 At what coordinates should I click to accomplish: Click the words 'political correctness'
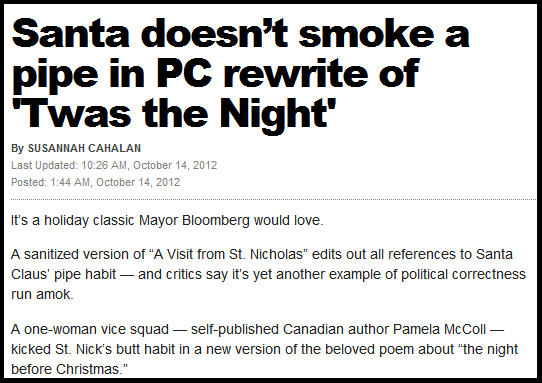tap(463, 274)
